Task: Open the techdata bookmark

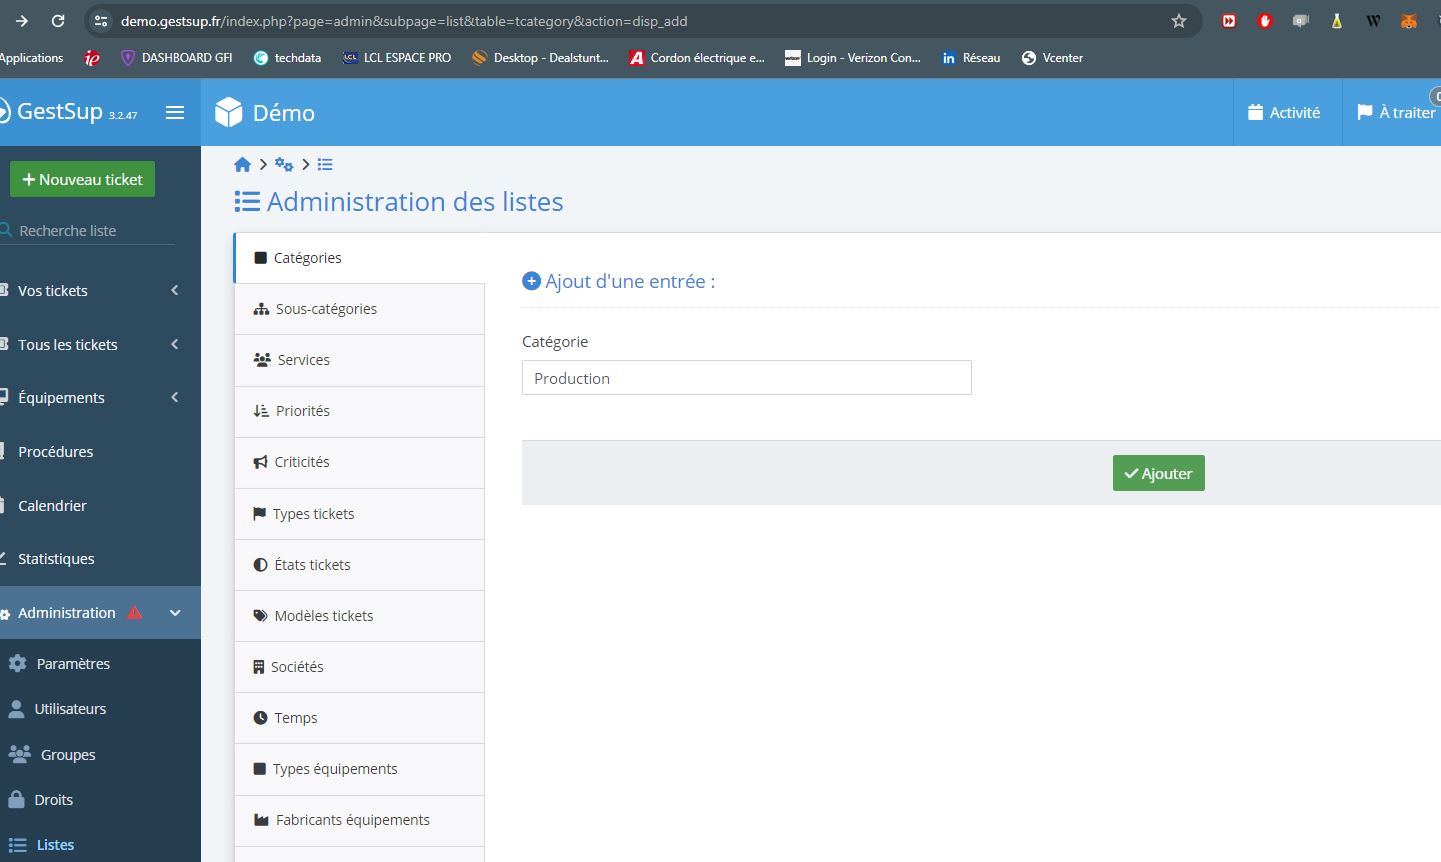Action: coord(287,58)
